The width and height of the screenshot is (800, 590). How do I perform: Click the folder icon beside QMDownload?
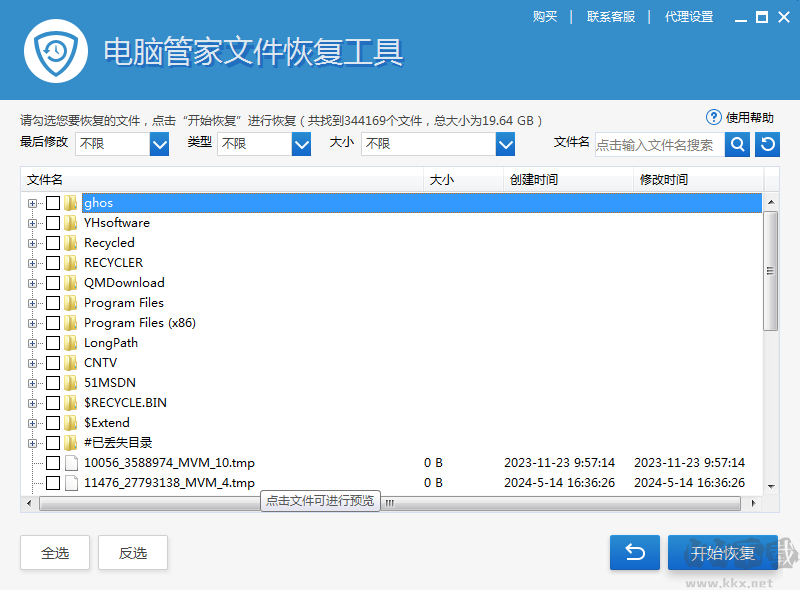pos(68,282)
